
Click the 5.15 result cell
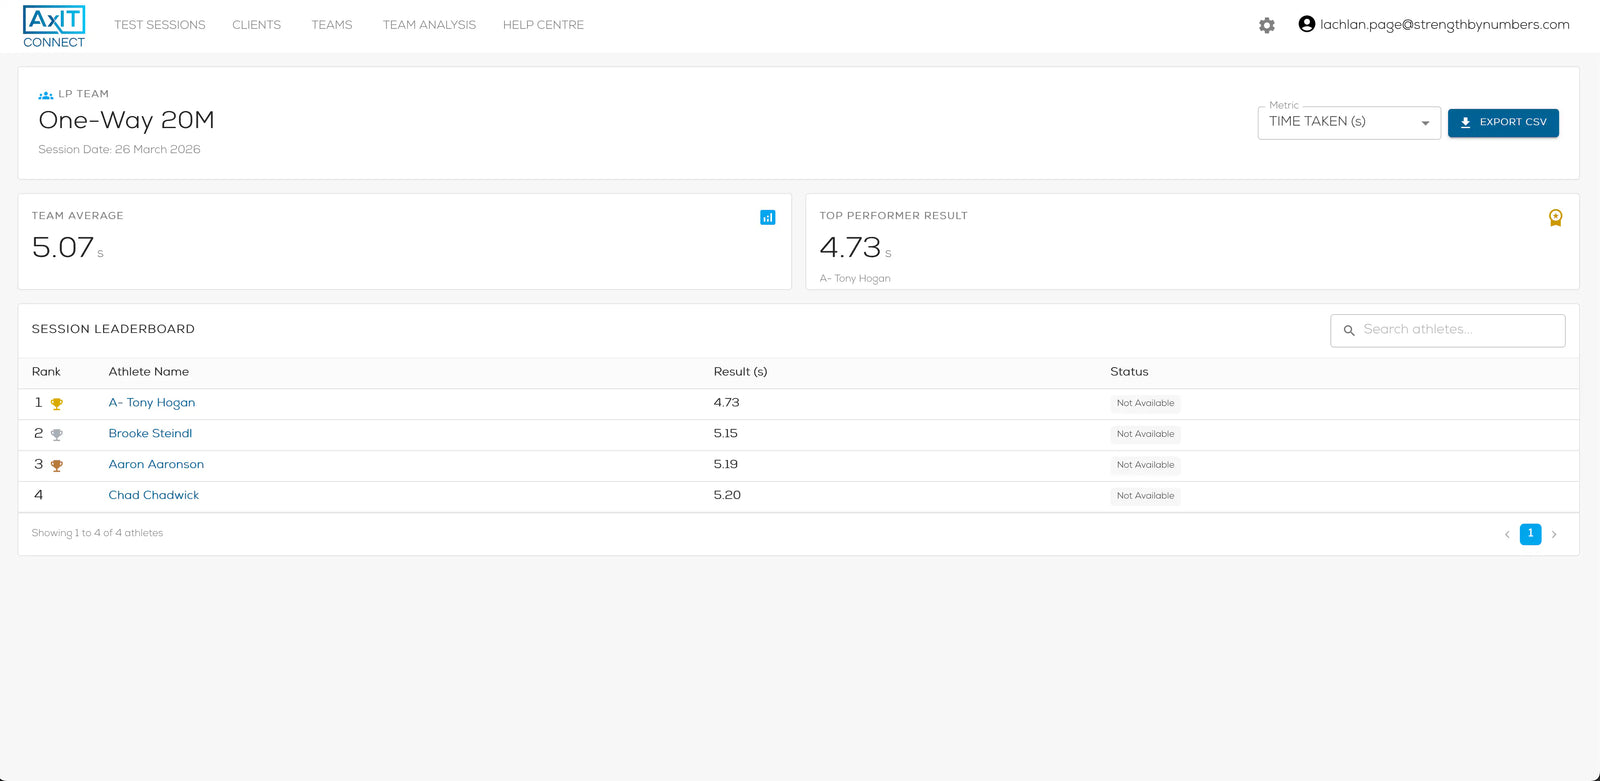pyautogui.click(x=726, y=434)
